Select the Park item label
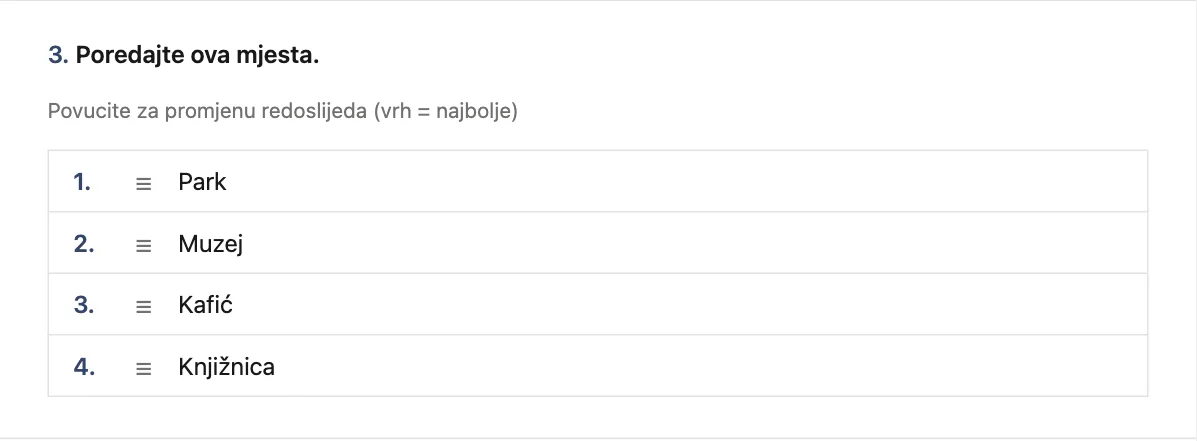The width and height of the screenshot is (1197, 441). 202,182
